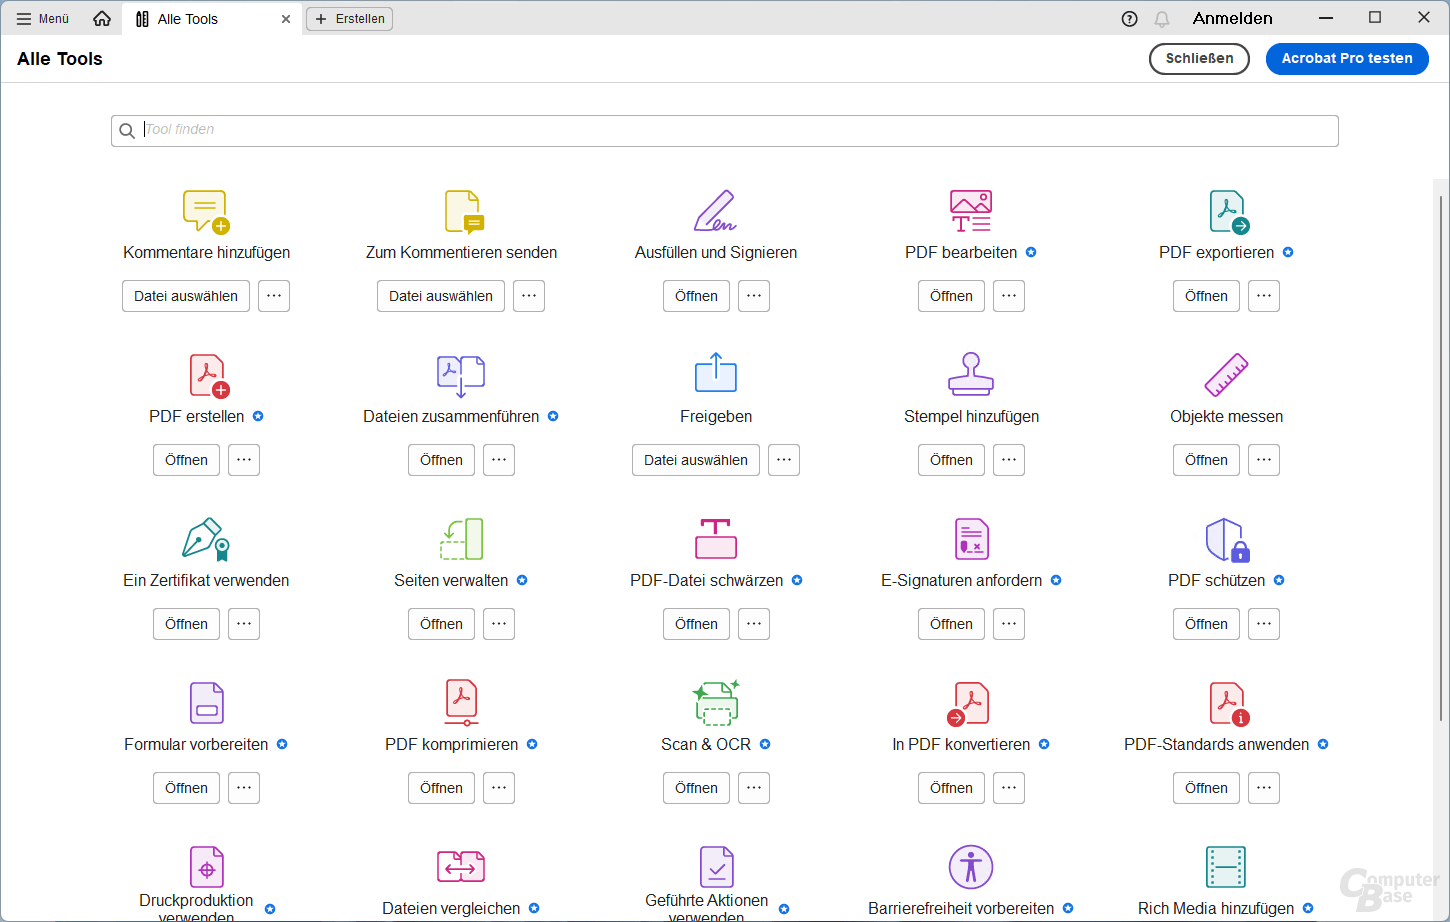1450x922 pixels.
Task: Select the PDF-Datei schwärzen icon
Action: 716,538
